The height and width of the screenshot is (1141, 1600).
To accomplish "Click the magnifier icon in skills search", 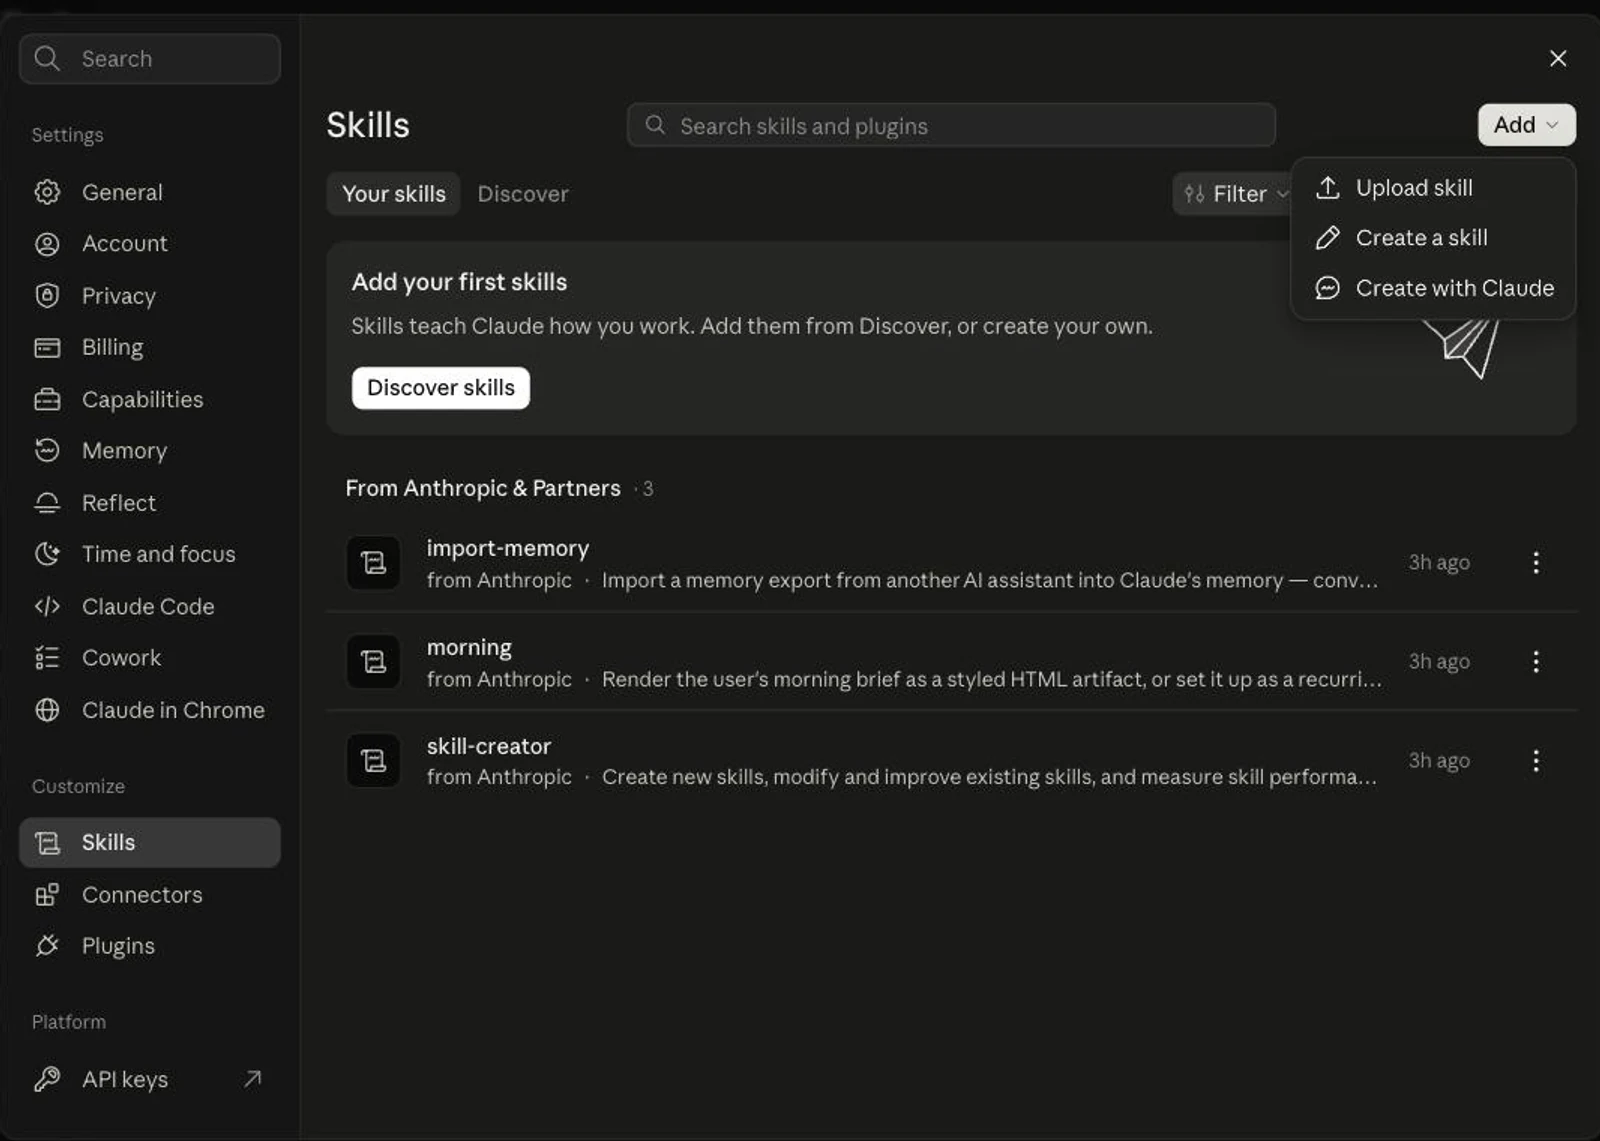I will point(655,125).
